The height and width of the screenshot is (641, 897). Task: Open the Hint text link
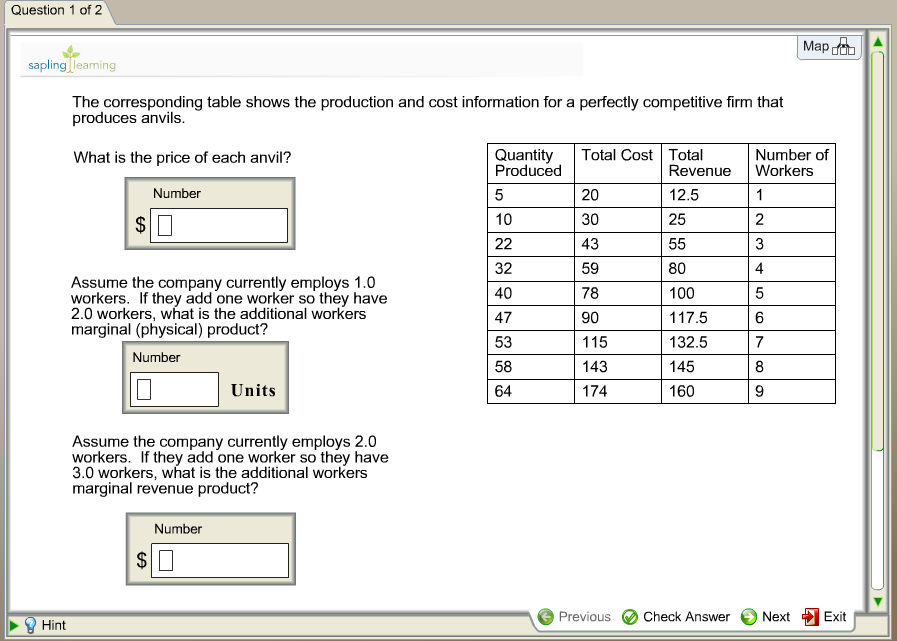[54, 625]
